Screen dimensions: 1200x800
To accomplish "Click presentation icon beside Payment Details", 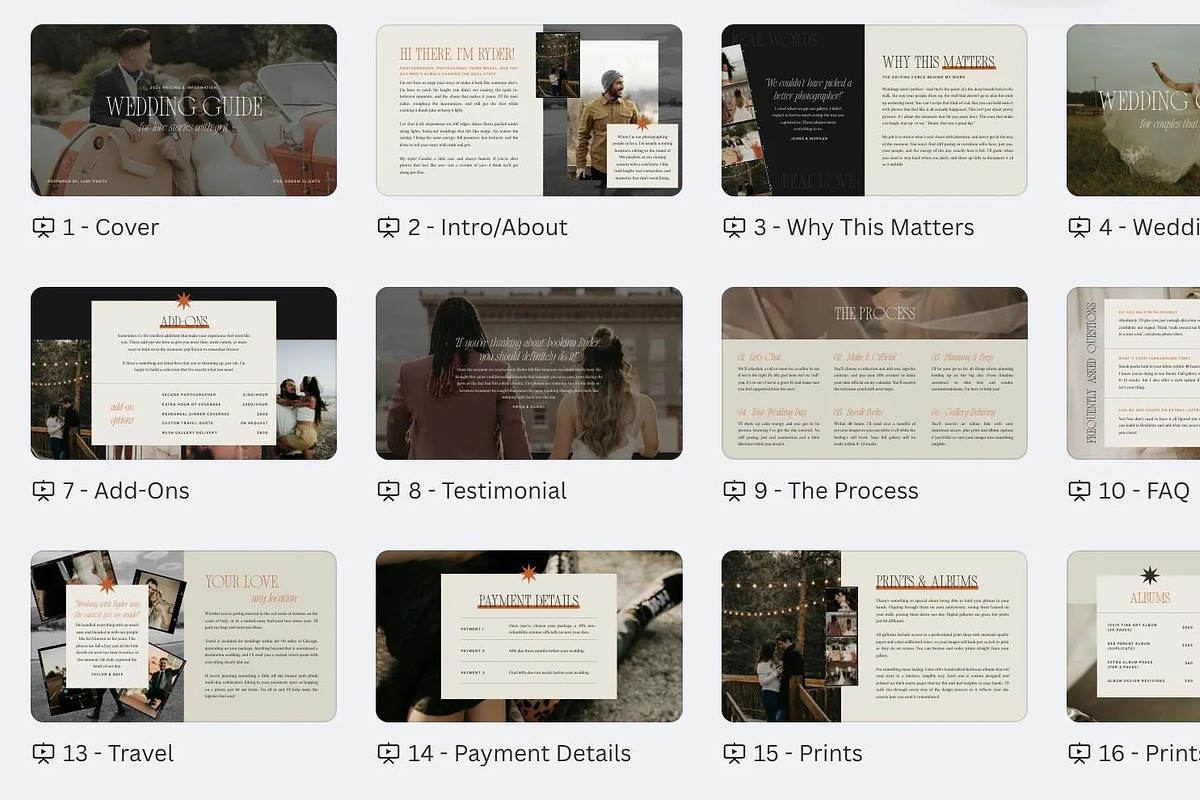I will [x=388, y=753].
